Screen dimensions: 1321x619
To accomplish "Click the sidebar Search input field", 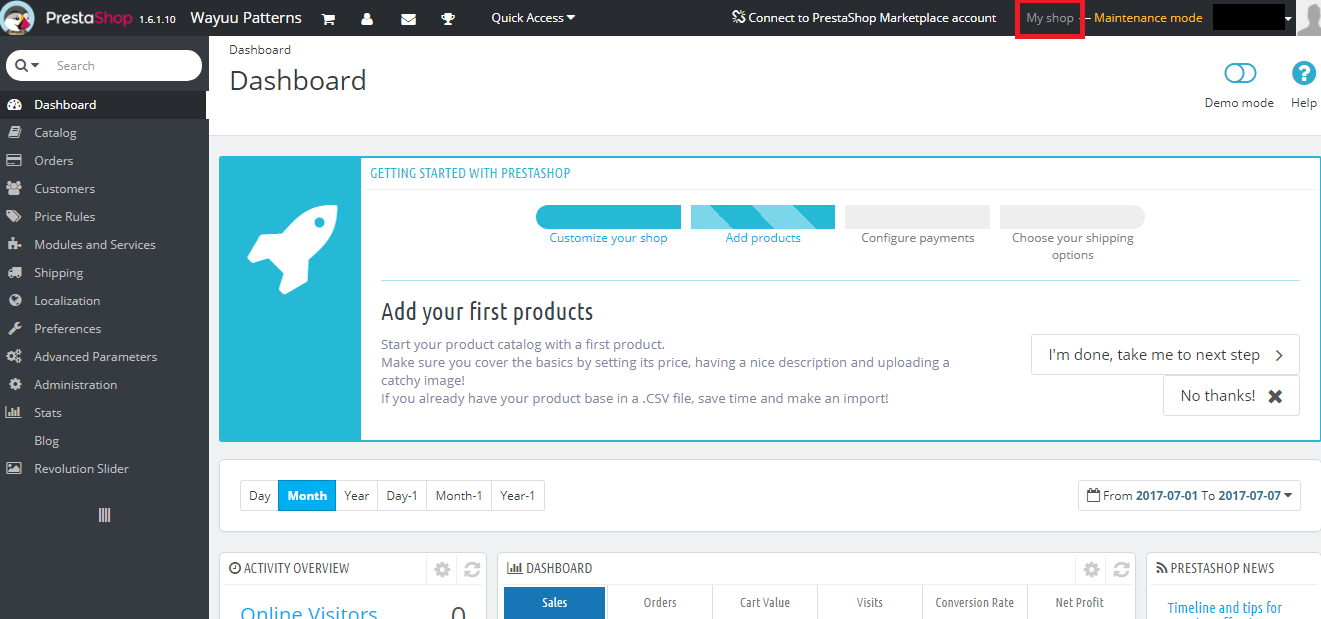I will (x=123, y=65).
